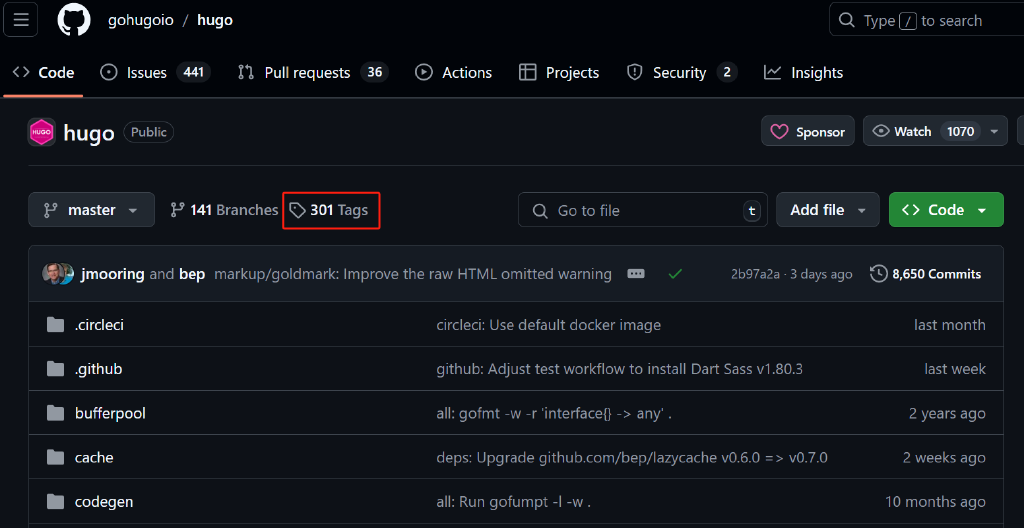Click the Go to file search field
Viewport: 1024px width, 528px height.
640,210
